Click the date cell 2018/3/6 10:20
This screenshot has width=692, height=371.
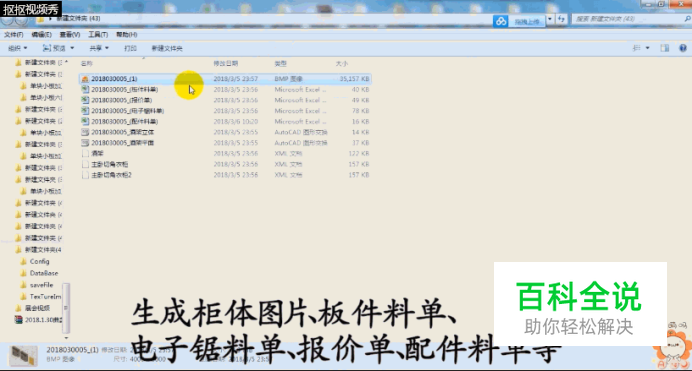(236, 121)
